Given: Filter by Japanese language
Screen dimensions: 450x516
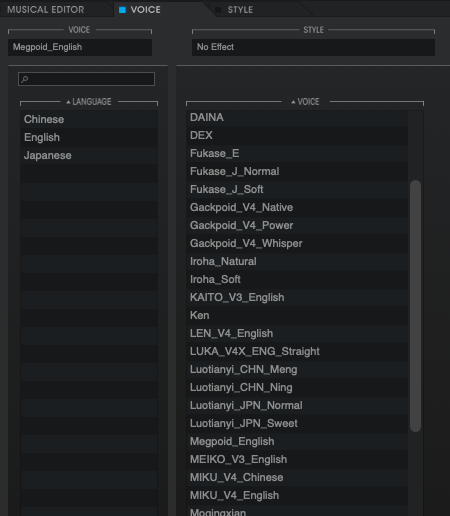Looking at the screenshot, I should point(89,155).
